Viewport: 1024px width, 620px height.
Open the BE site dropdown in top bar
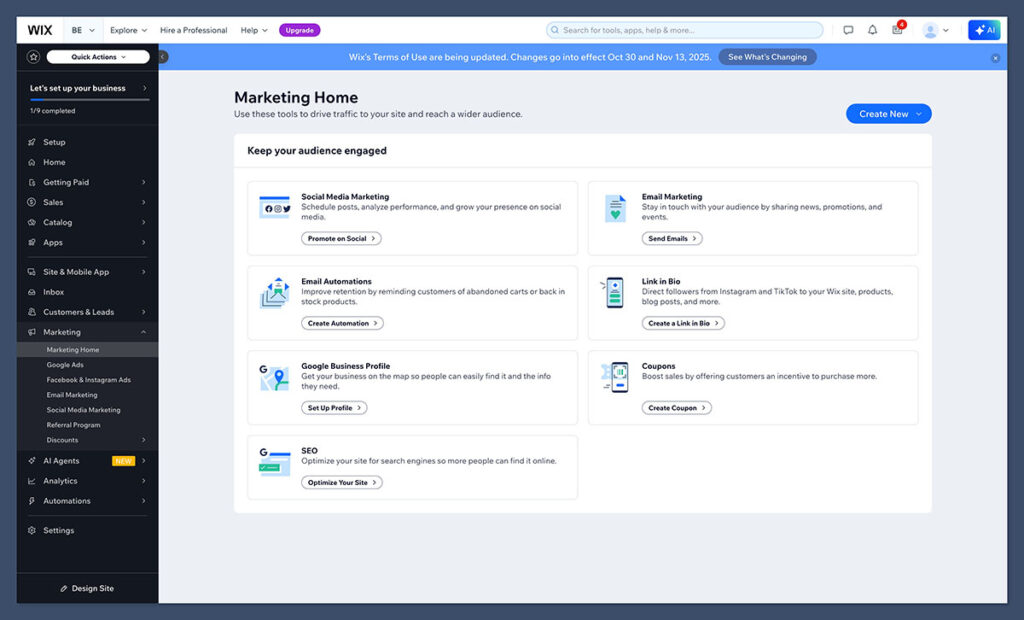point(83,29)
